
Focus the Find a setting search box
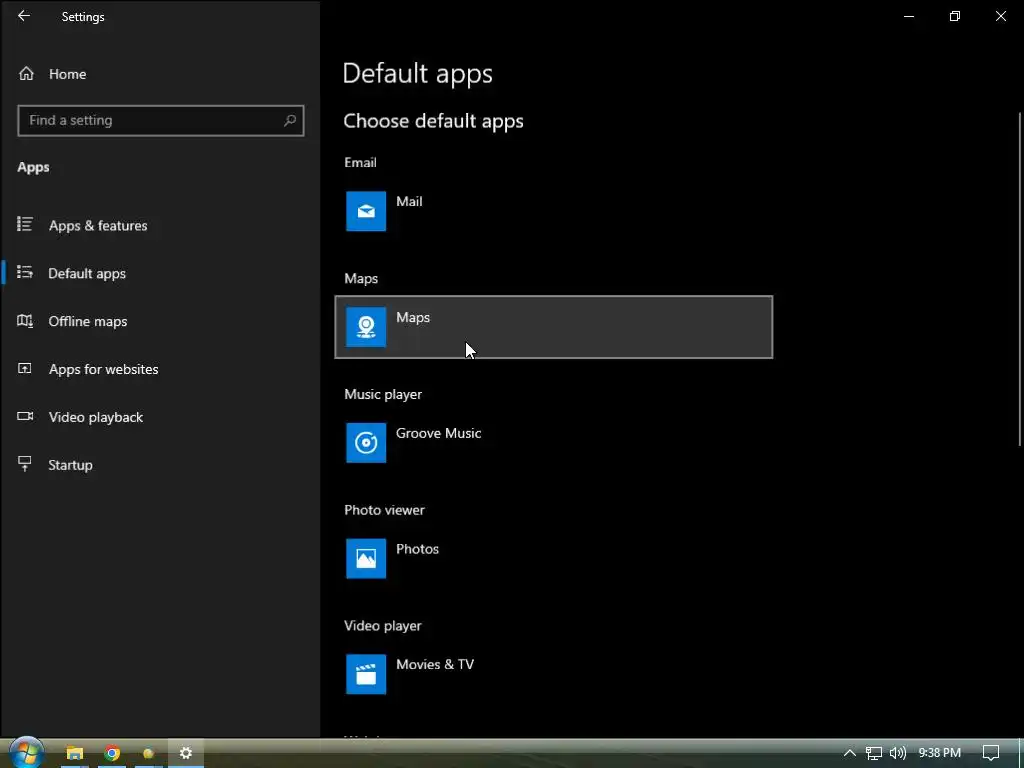click(x=161, y=120)
